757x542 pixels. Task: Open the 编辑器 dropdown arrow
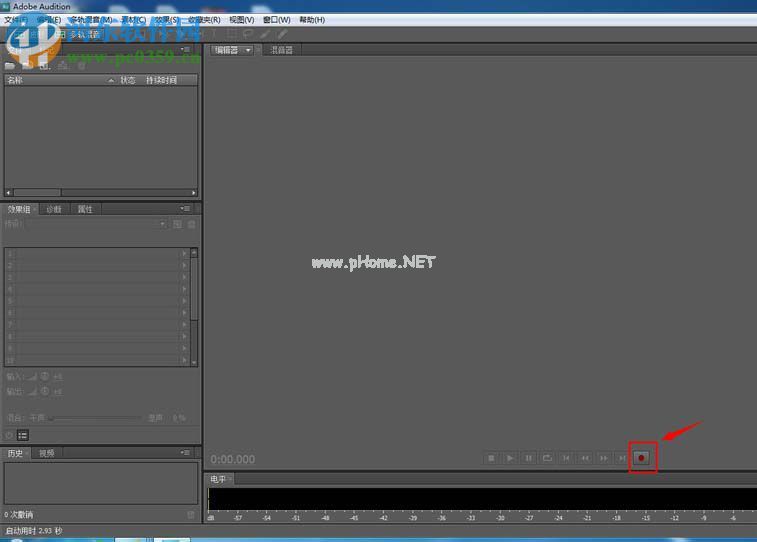click(248, 50)
